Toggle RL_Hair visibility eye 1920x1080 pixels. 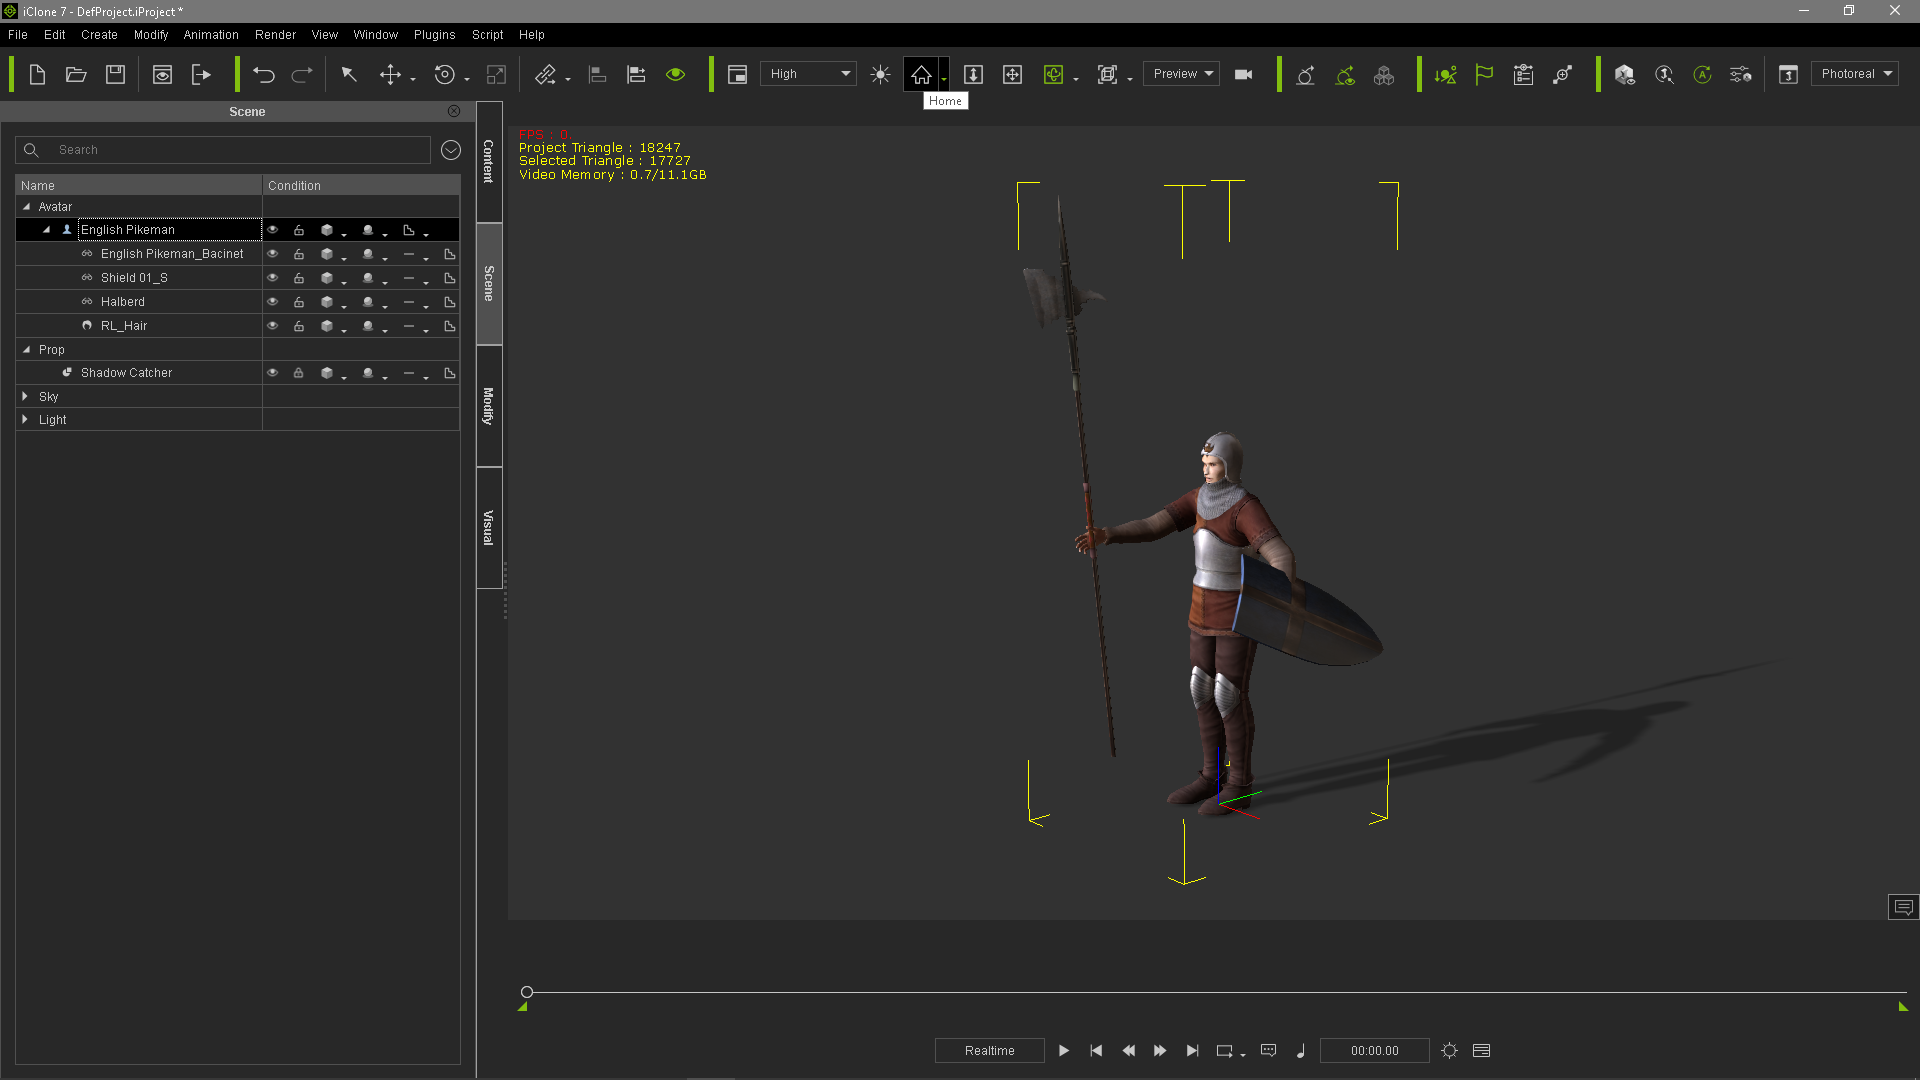pyautogui.click(x=272, y=326)
